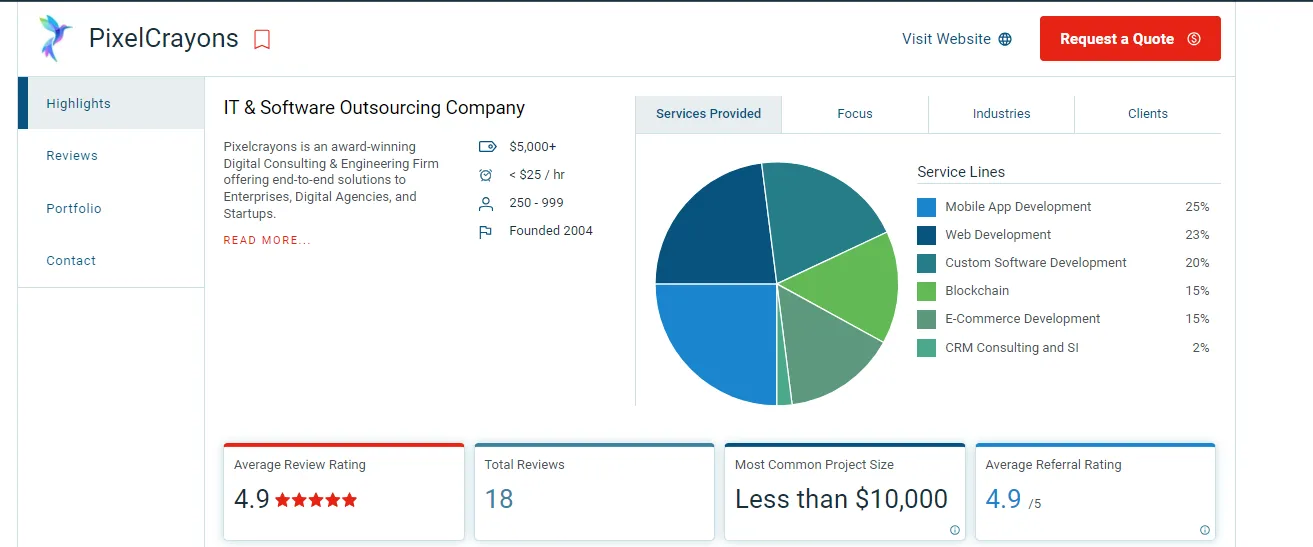Click the CRM Consulting and SI color swatch
This screenshot has height=547, width=1313.
[927, 348]
